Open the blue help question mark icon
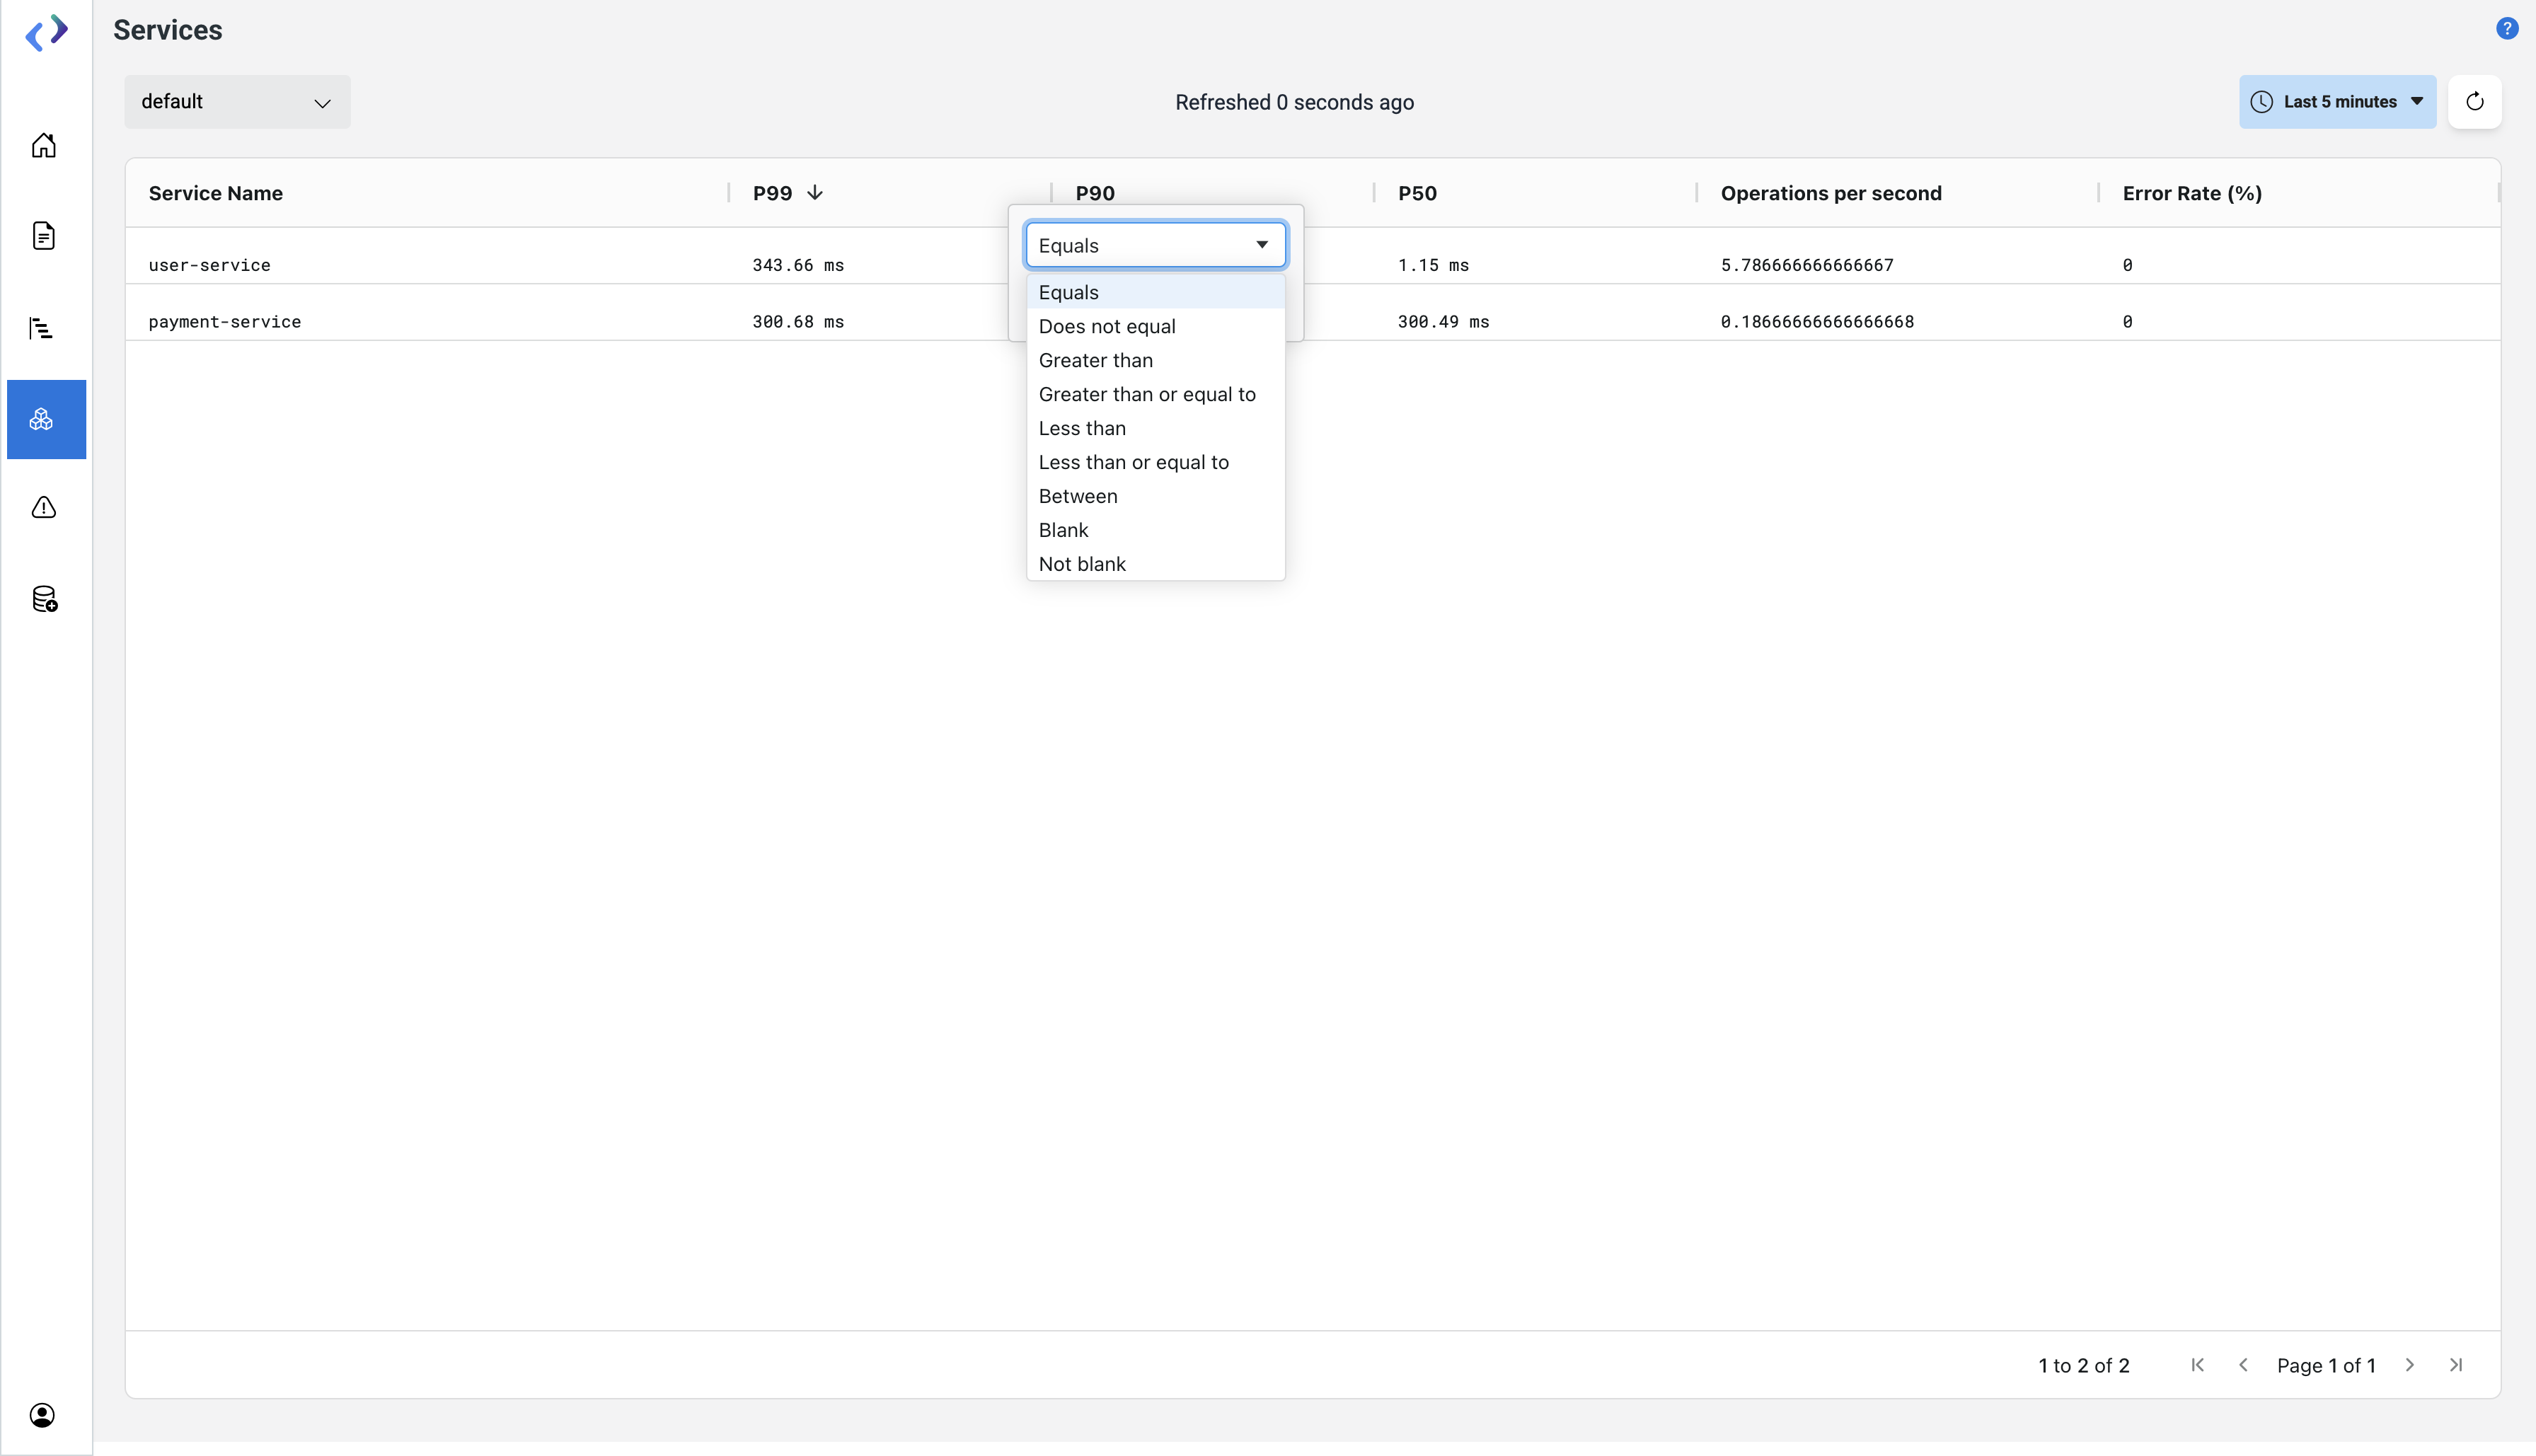Viewport: 2536px width, 1456px height. tap(2506, 29)
